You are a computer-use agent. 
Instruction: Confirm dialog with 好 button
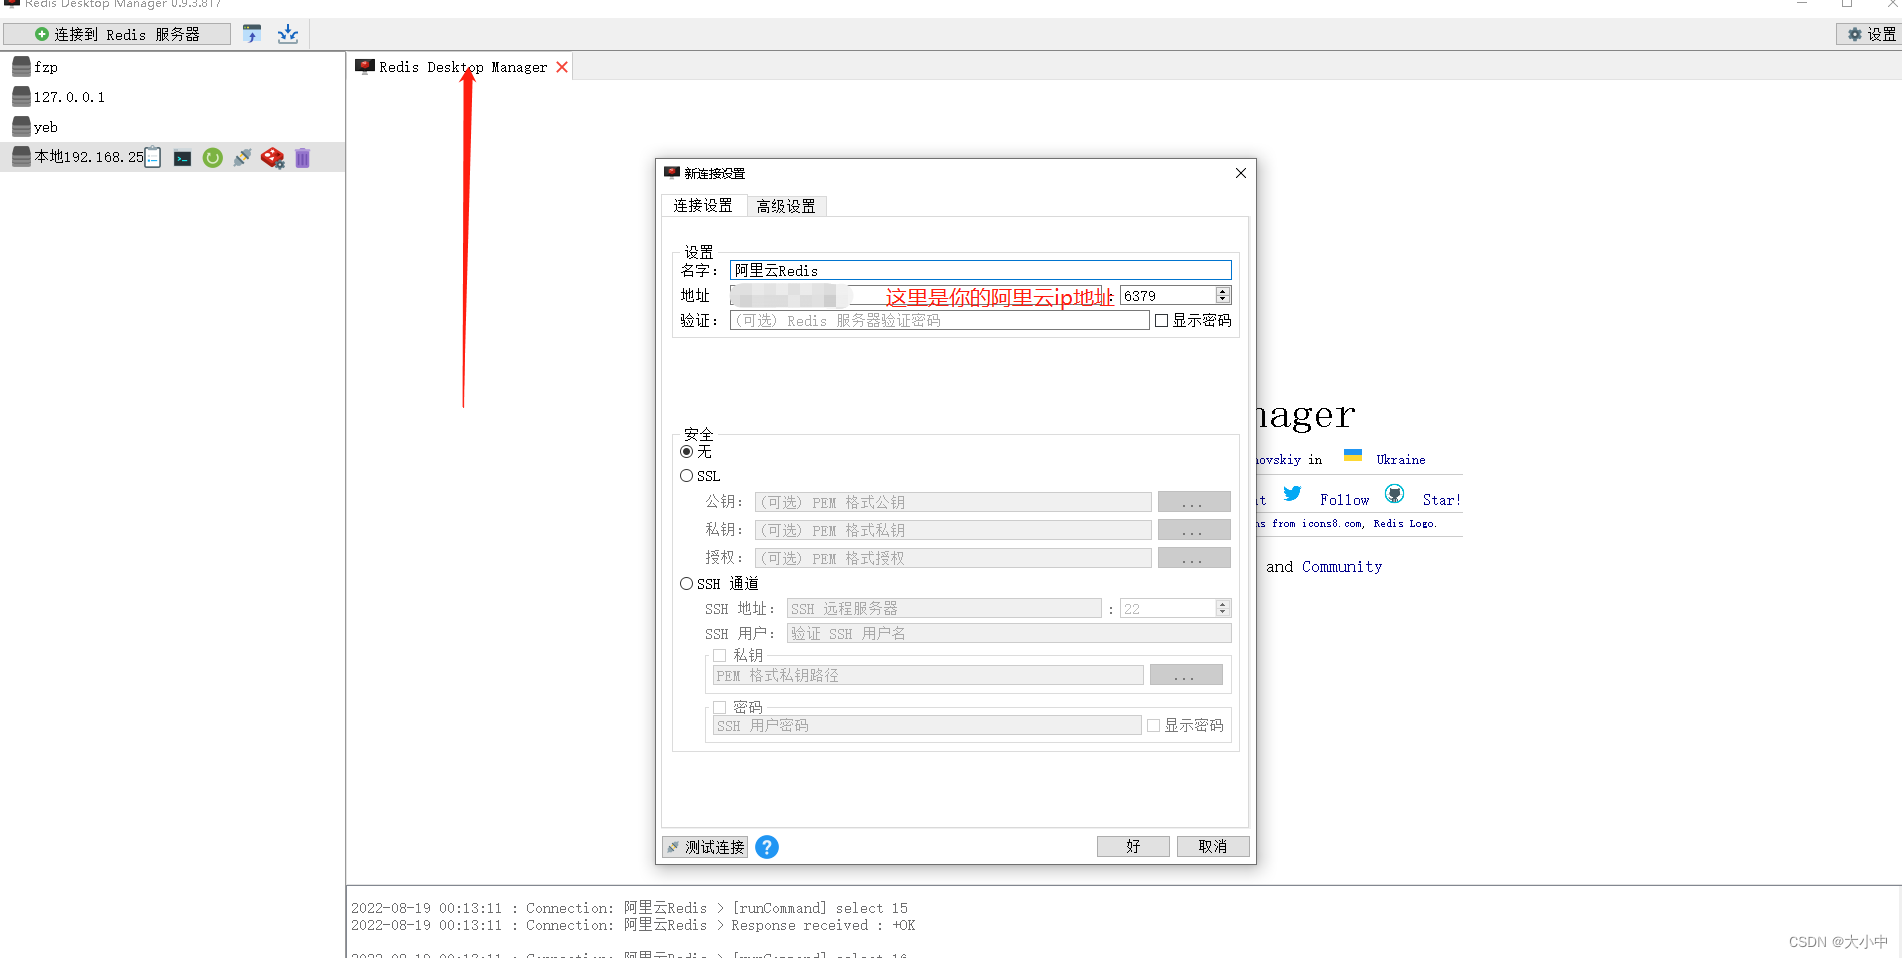(x=1133, y=846)
